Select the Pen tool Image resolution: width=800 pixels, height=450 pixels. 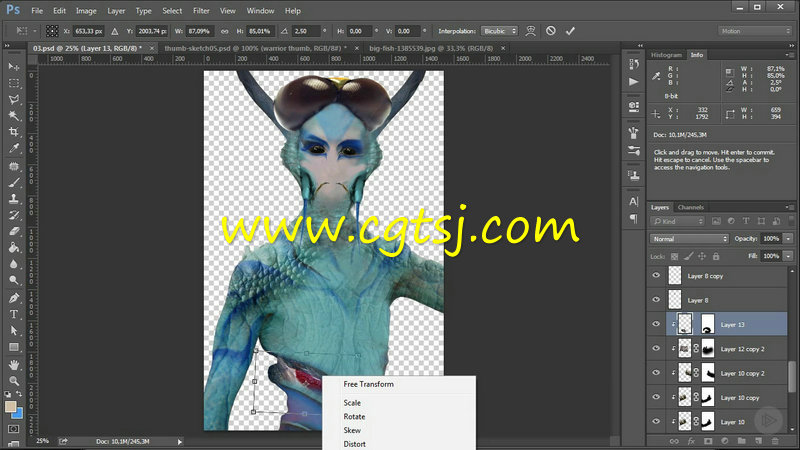tap(14, 298)
